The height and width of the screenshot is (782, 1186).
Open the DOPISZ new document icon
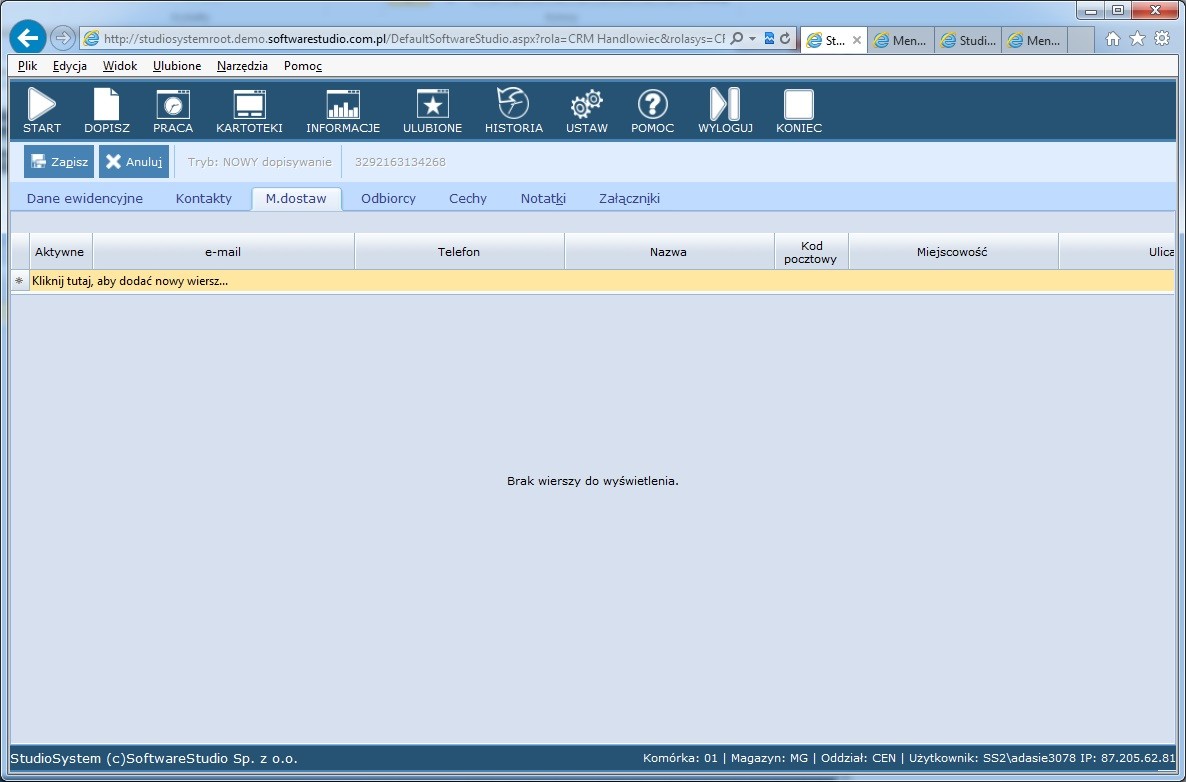pos(106,105)
